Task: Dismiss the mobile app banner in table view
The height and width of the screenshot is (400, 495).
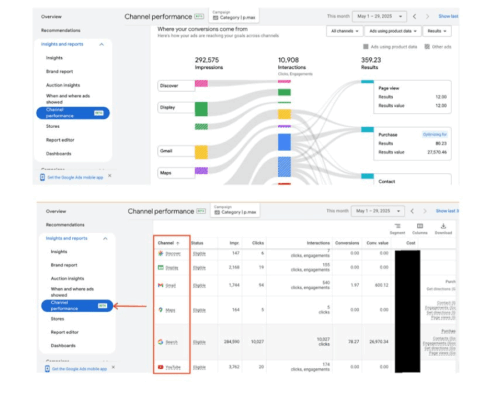Action: point(113,367)
